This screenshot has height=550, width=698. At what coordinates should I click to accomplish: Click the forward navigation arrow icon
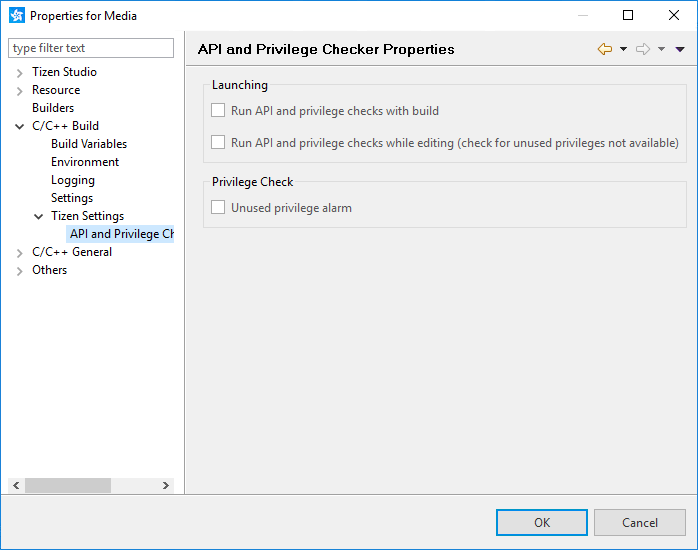coord(642,49)
